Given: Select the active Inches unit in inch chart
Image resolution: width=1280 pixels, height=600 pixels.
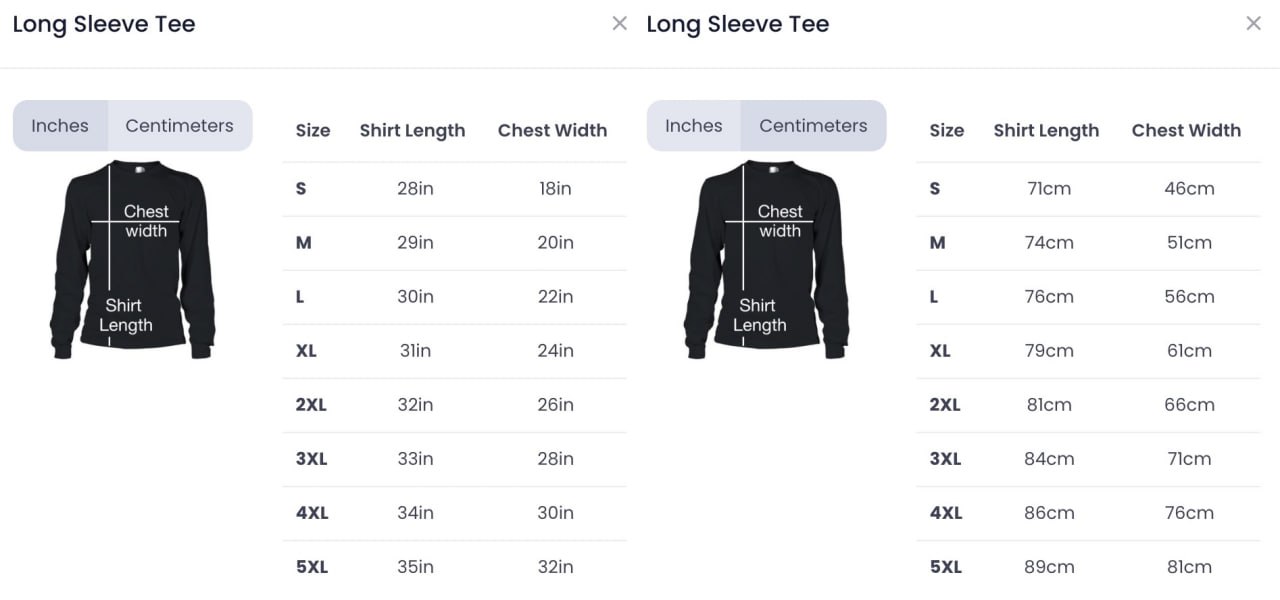Looking at the screenshot, I should [x=60, y=126].
